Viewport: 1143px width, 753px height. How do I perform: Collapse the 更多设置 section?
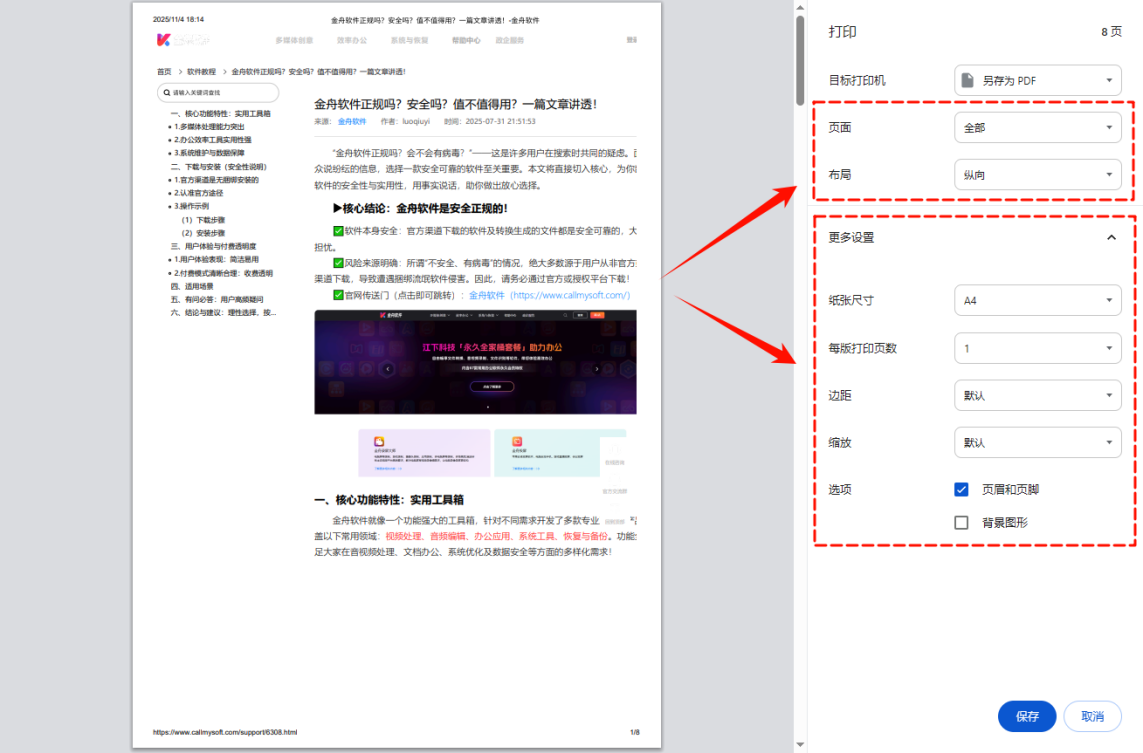(1110, 239)
